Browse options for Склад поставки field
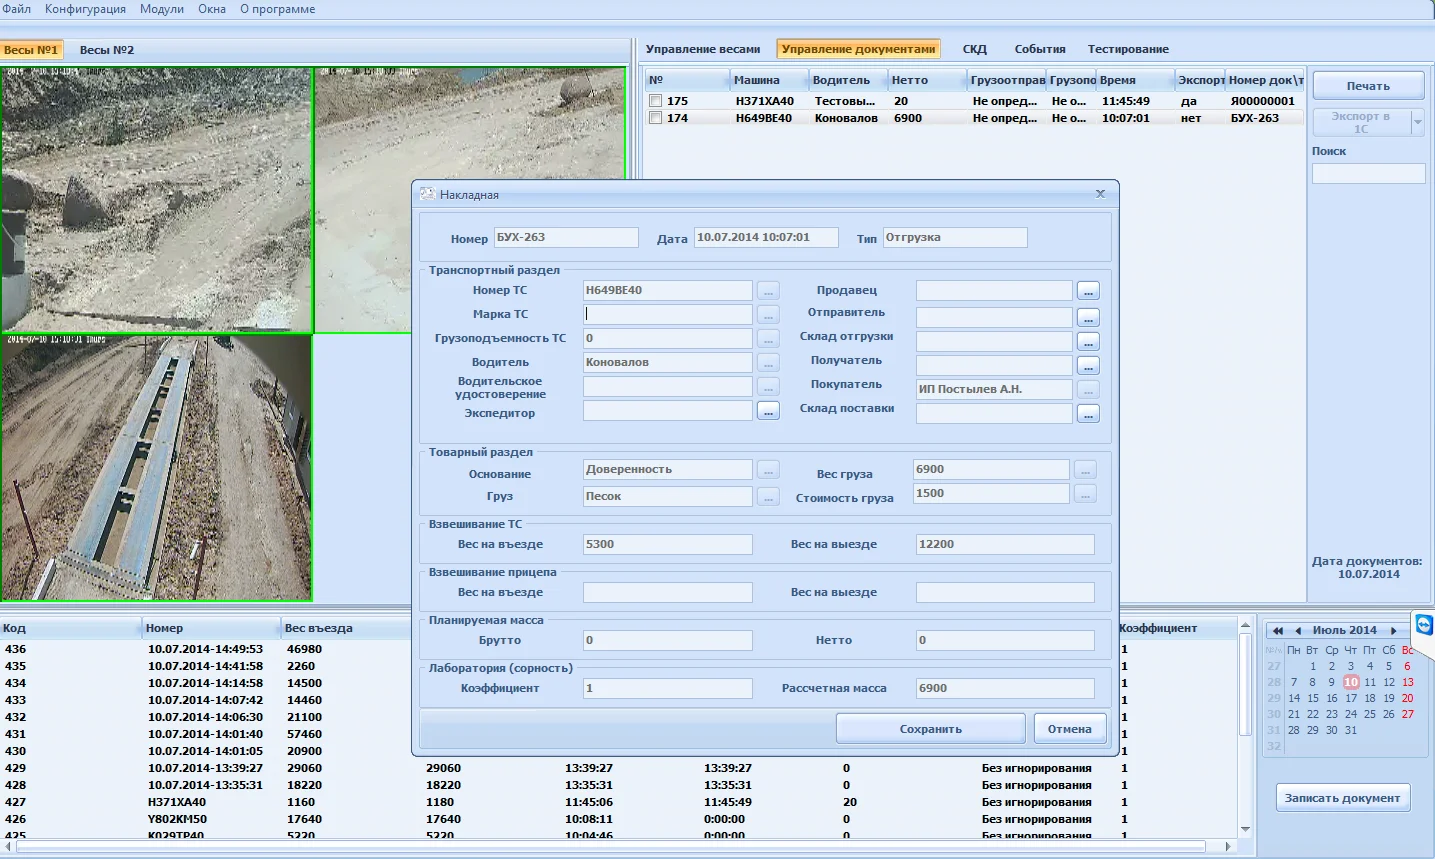The width and height of the screenshot is (1435, 859). coord(1088,414)
